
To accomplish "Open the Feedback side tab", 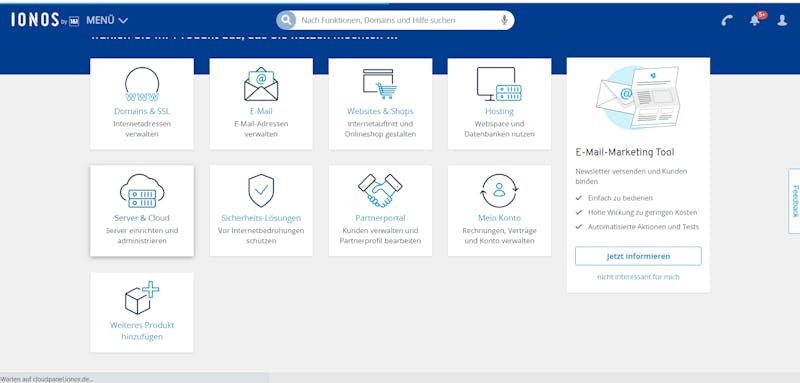I will pos(794,201).
